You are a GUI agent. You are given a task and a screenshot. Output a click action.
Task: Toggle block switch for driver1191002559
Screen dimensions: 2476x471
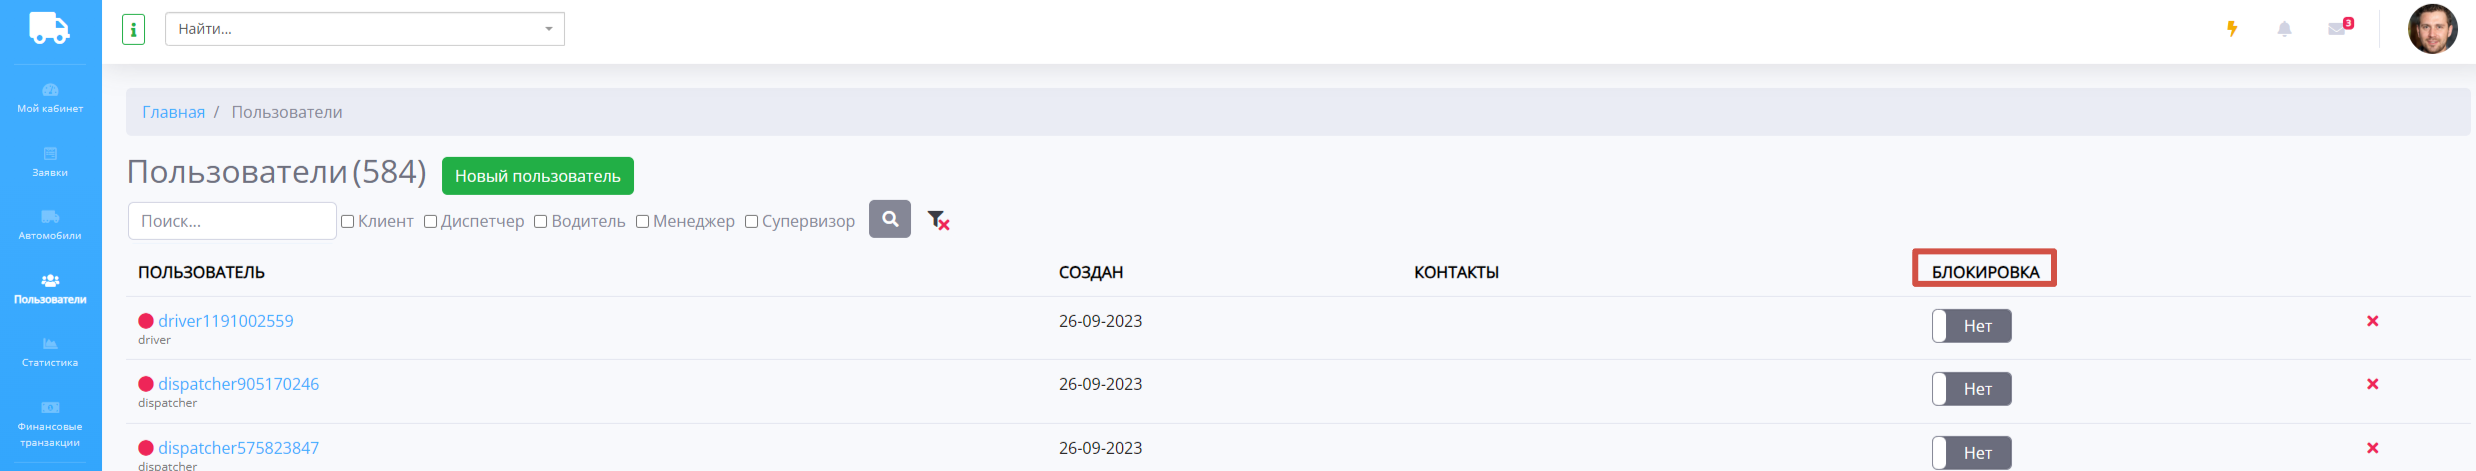1971,326
